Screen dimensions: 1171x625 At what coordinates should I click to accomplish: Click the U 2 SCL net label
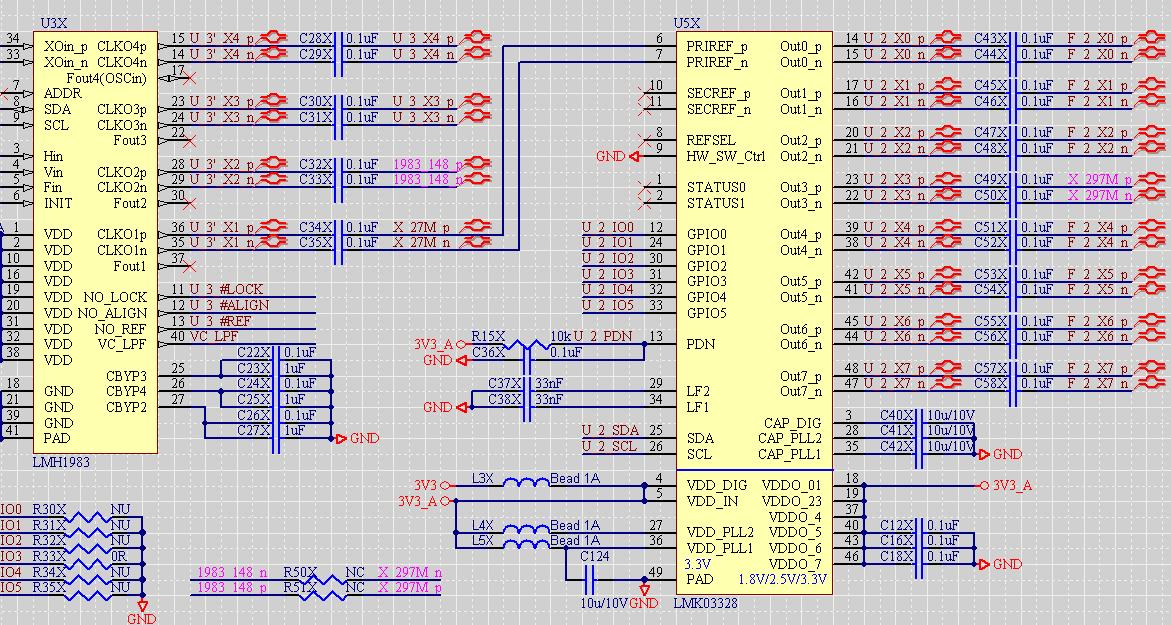(x=610, y=446)
